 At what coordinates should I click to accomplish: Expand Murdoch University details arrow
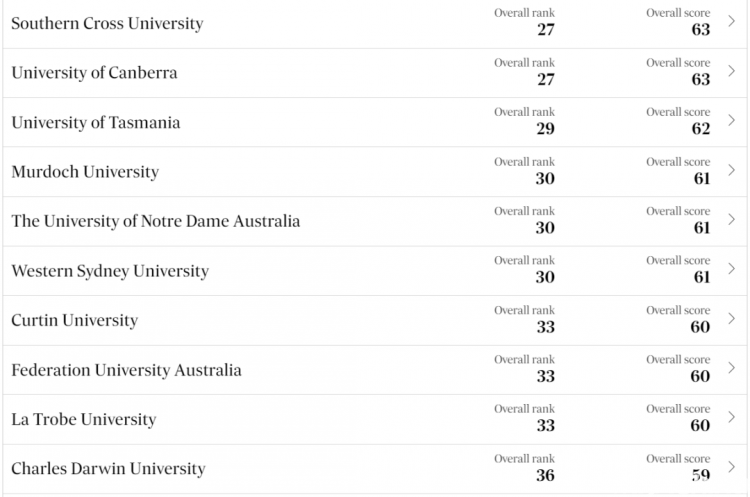(731, 170)
